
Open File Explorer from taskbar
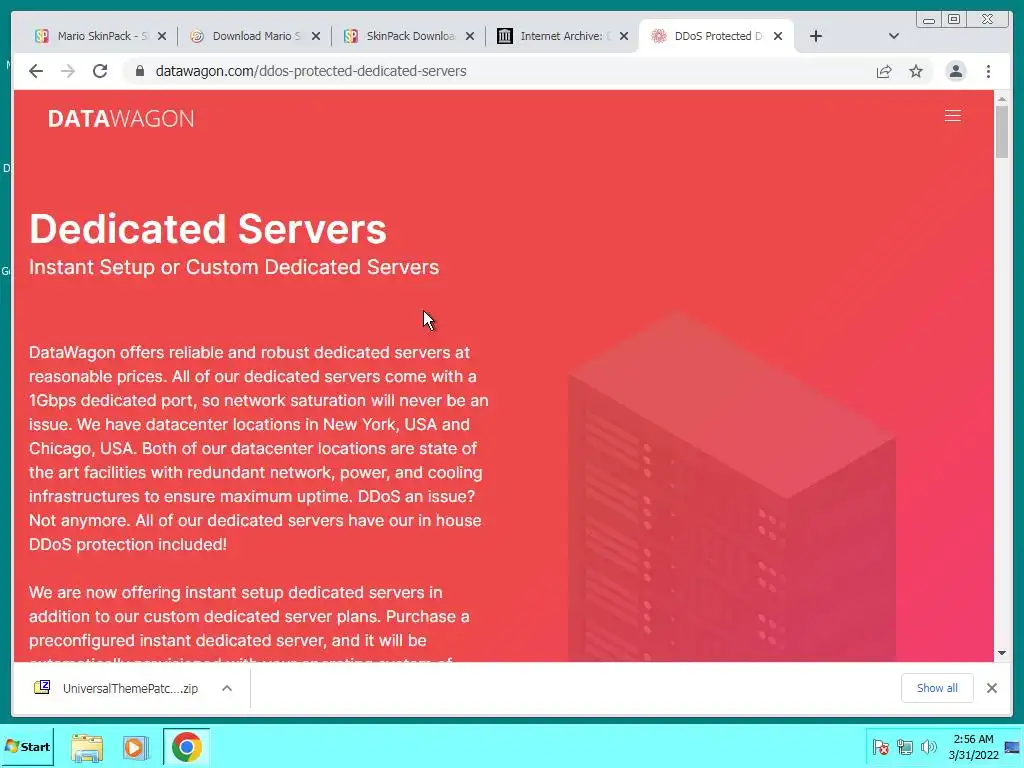pyautogui.click(x=87, y=747)
